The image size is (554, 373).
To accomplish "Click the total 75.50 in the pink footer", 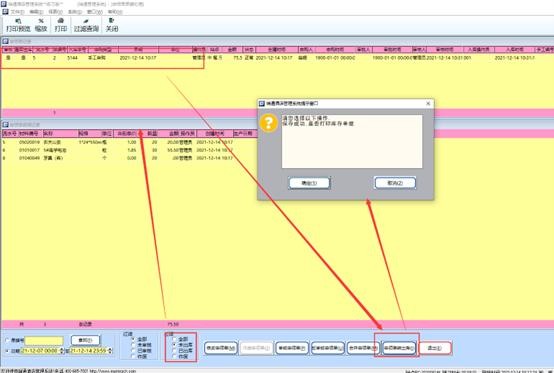I will [173, 324].
